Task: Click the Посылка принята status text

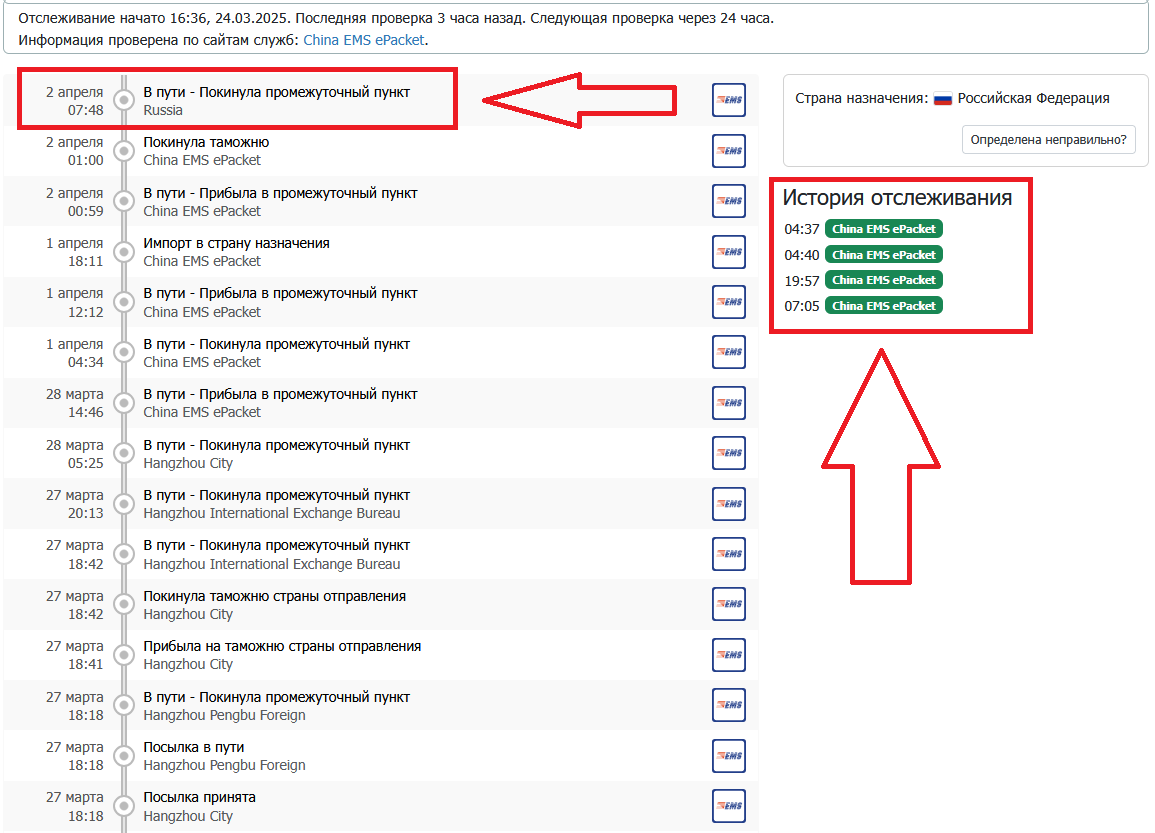Action: click(200, 797)
